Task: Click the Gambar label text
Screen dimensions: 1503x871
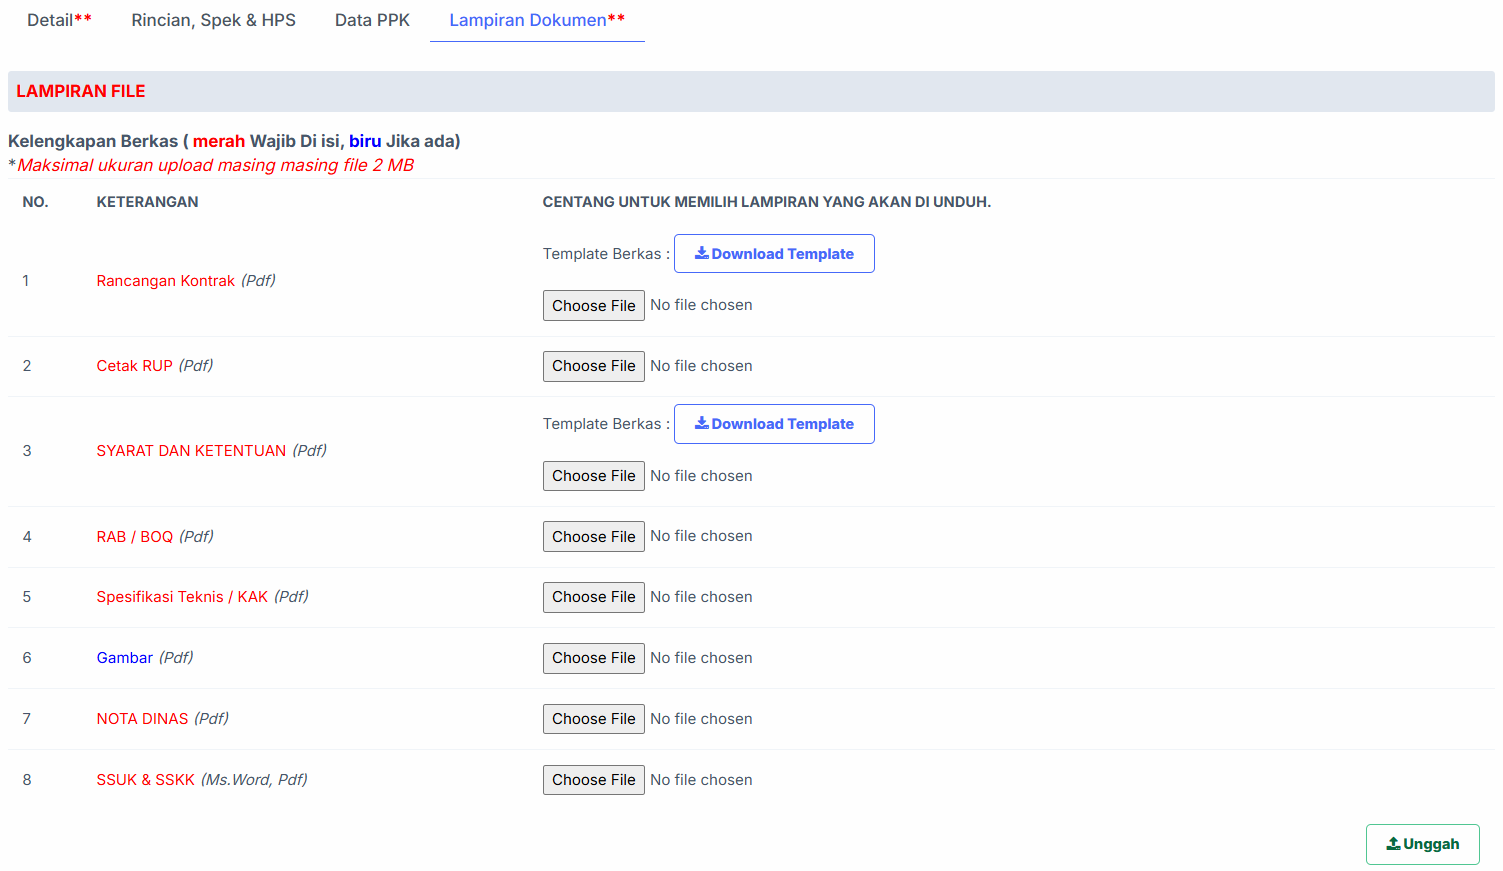Action: pos(125,658)
